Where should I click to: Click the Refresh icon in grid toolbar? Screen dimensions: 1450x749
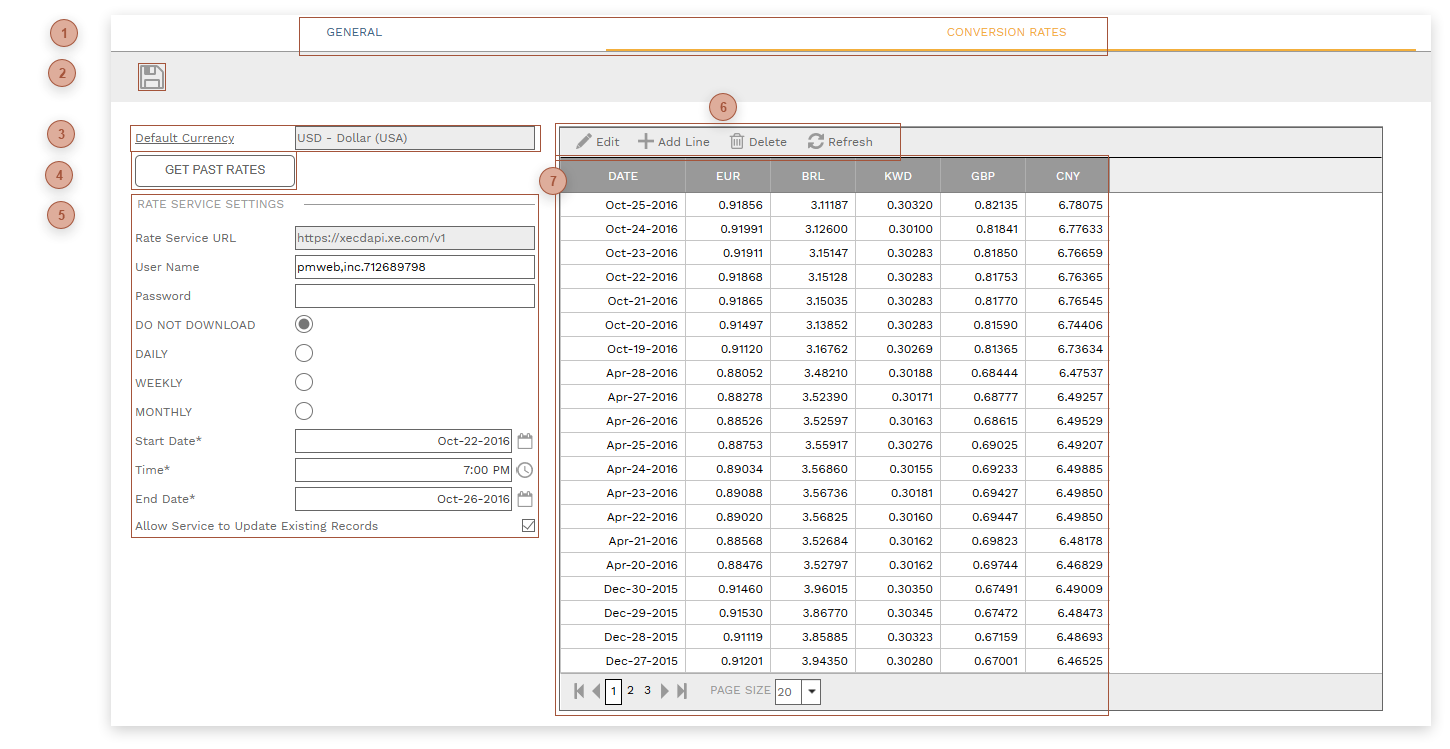(x=816, y=142)
